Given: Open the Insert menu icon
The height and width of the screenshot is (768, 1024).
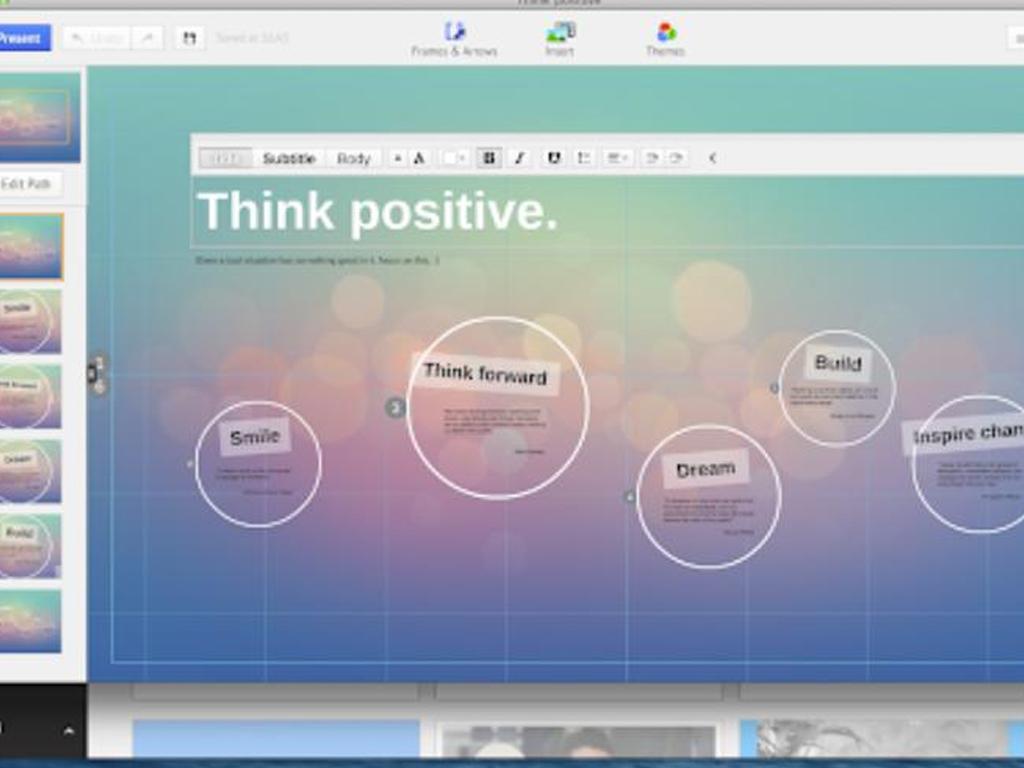Looking at the screenshot, I should point(559,38).
